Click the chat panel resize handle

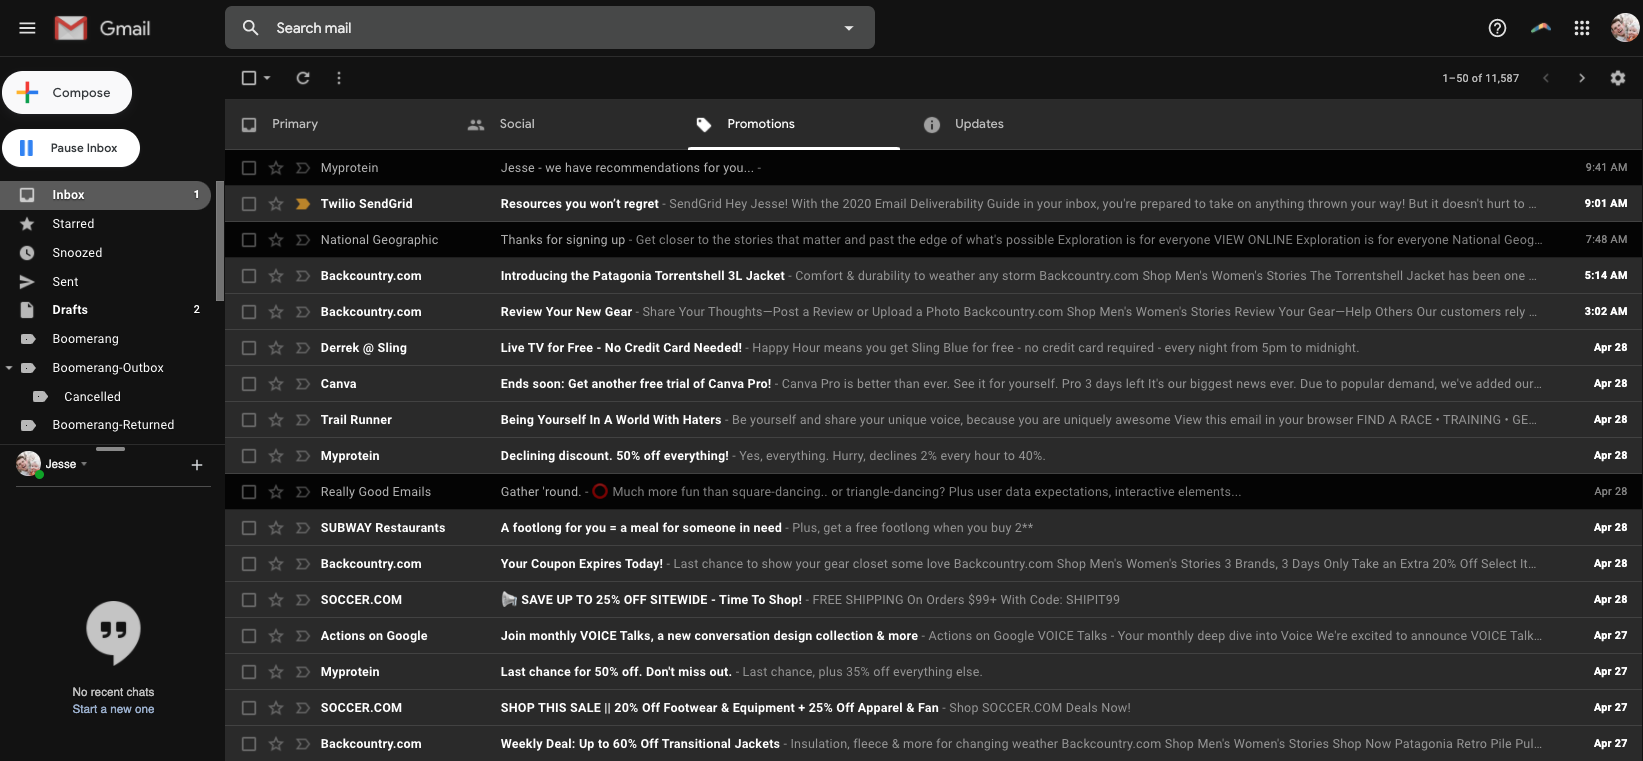pos(110,449)
